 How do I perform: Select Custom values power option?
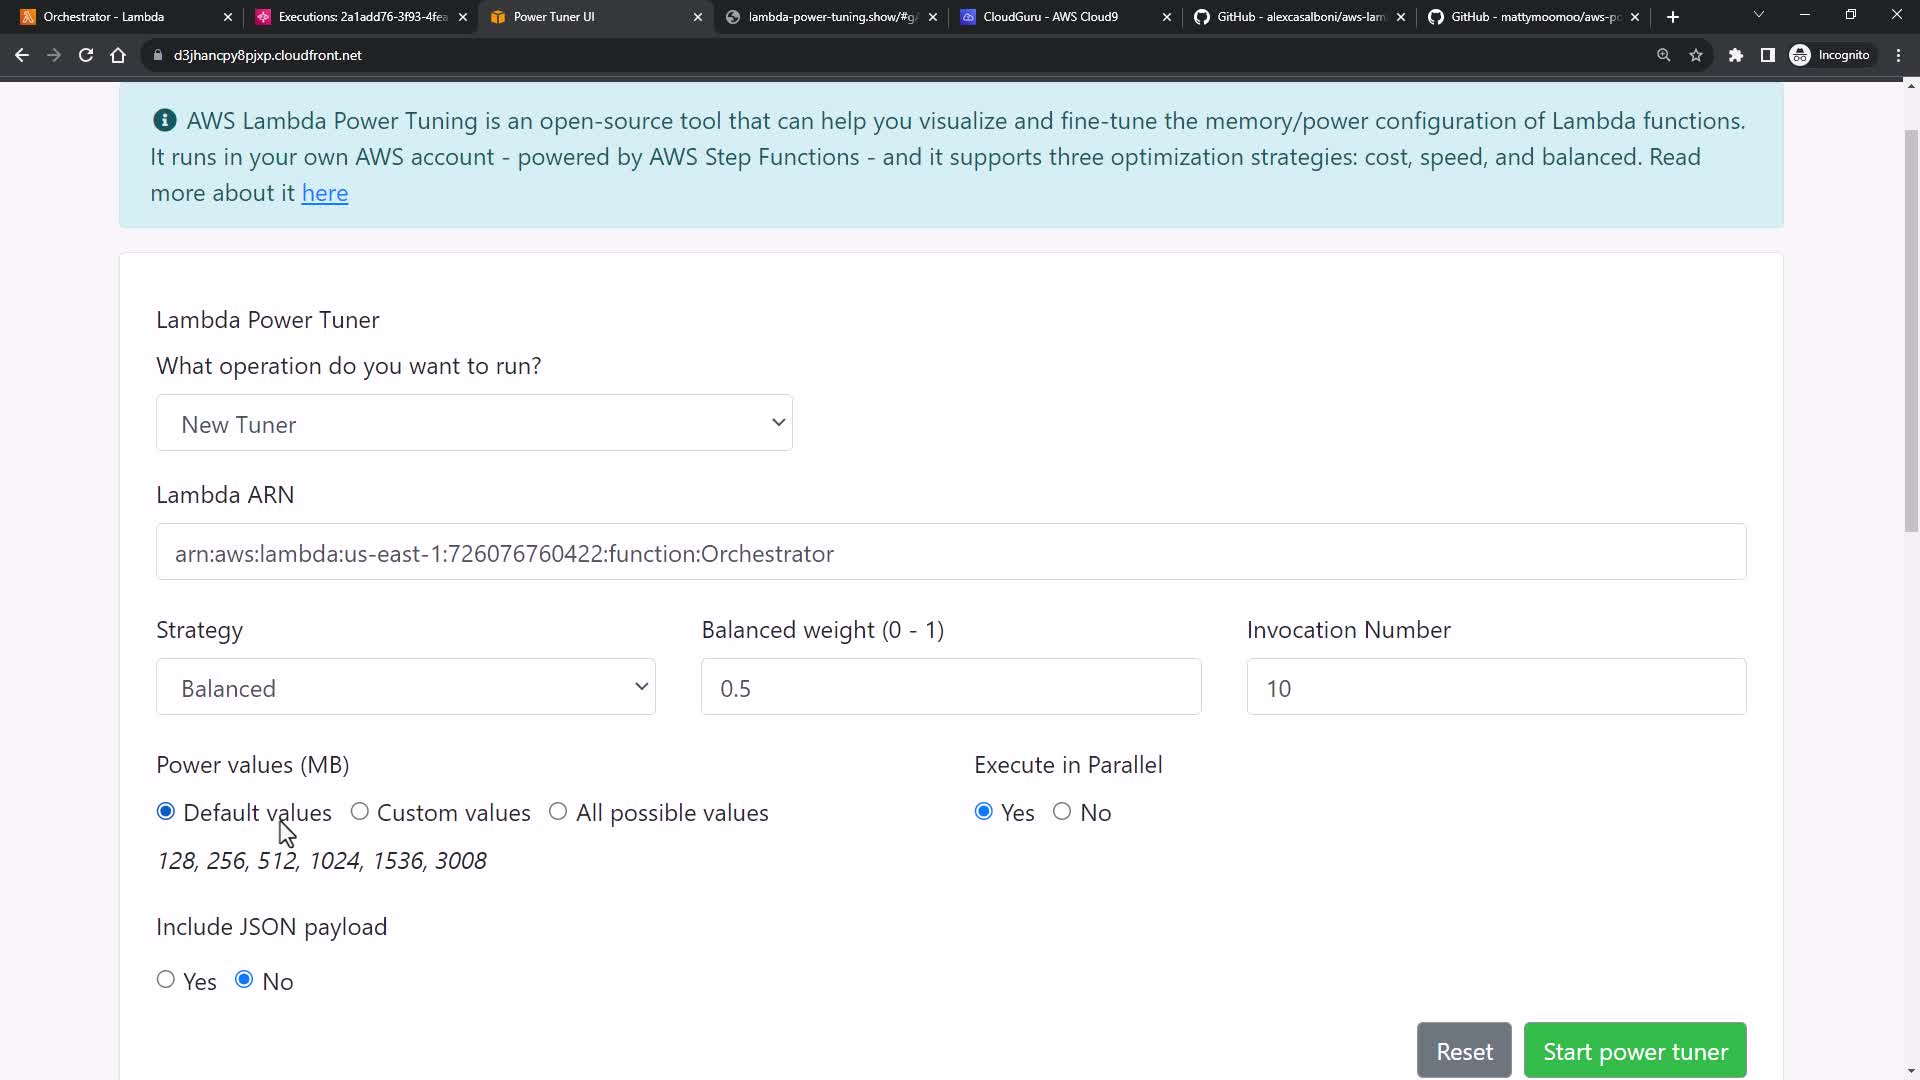pyautogui.click(x=360, y=812)
